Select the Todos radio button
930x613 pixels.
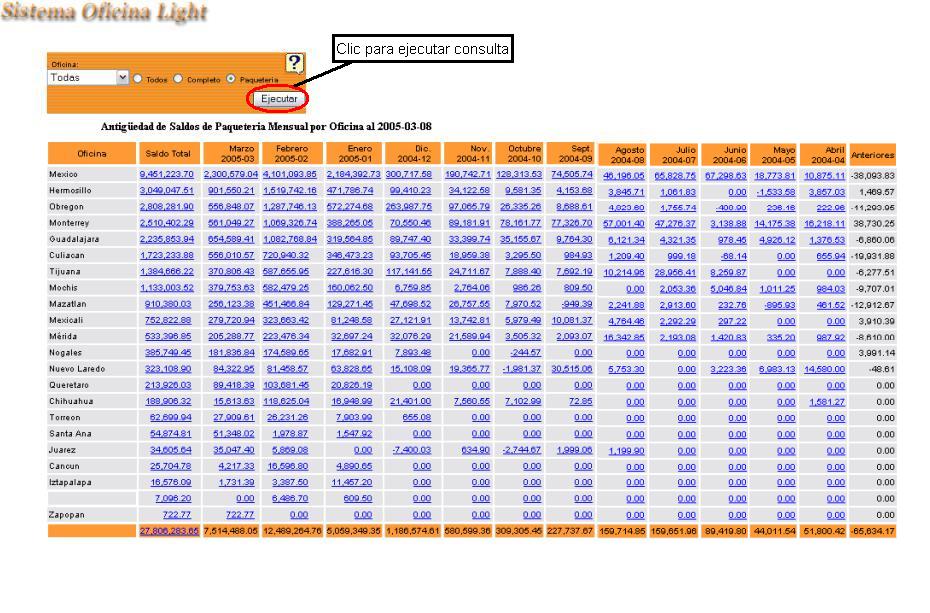click(138, 79)
